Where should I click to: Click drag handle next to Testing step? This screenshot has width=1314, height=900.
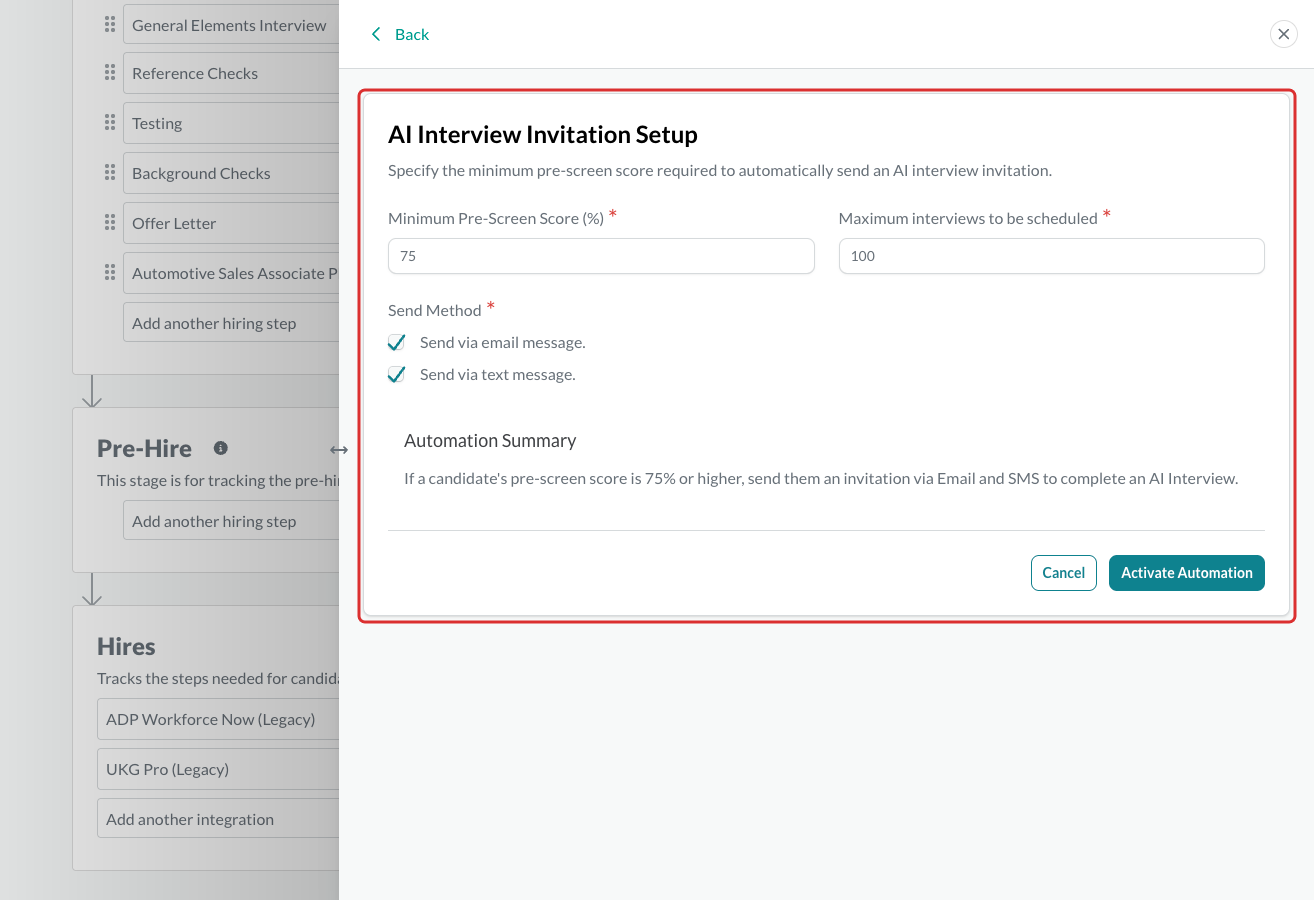[x=110, y=122]
